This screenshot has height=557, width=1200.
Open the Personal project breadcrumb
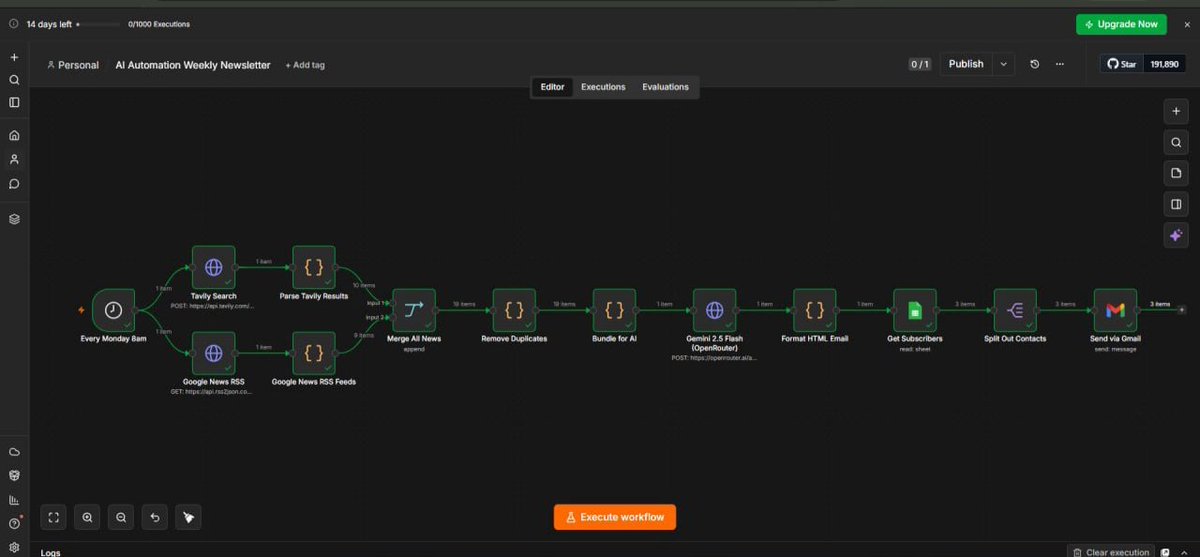(73, 65)
